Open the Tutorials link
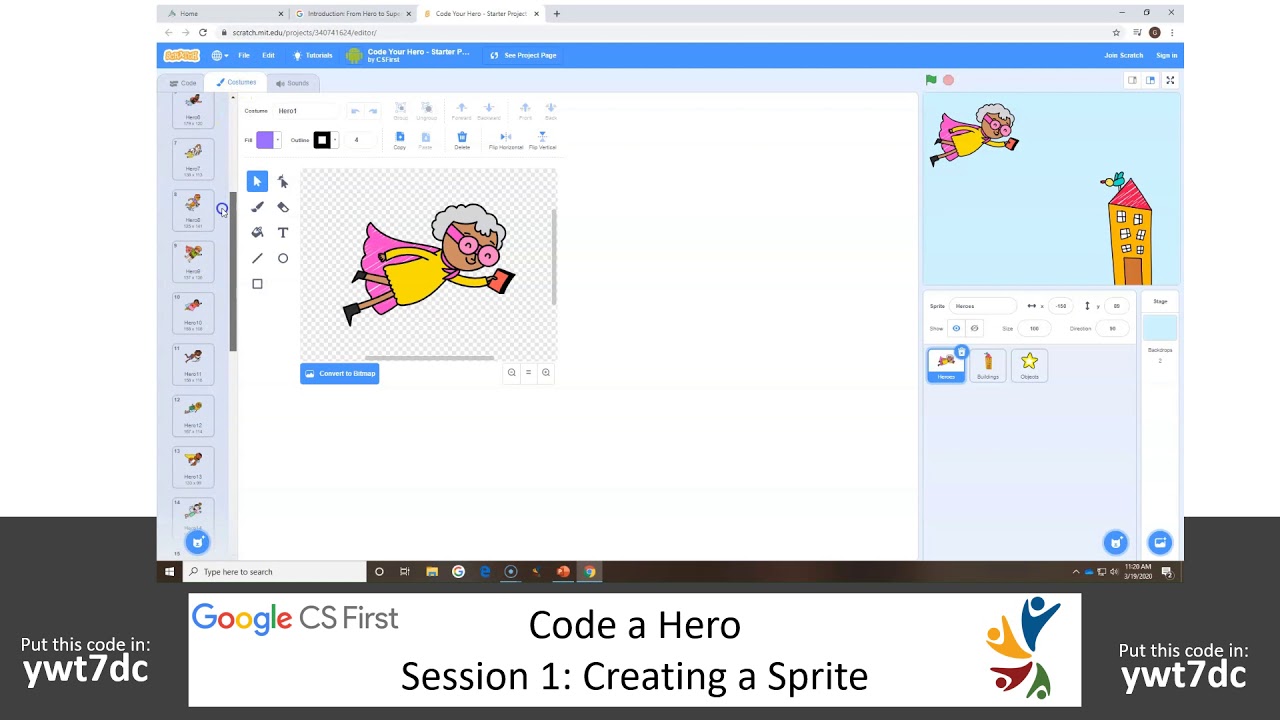 (x=313, y=55)
